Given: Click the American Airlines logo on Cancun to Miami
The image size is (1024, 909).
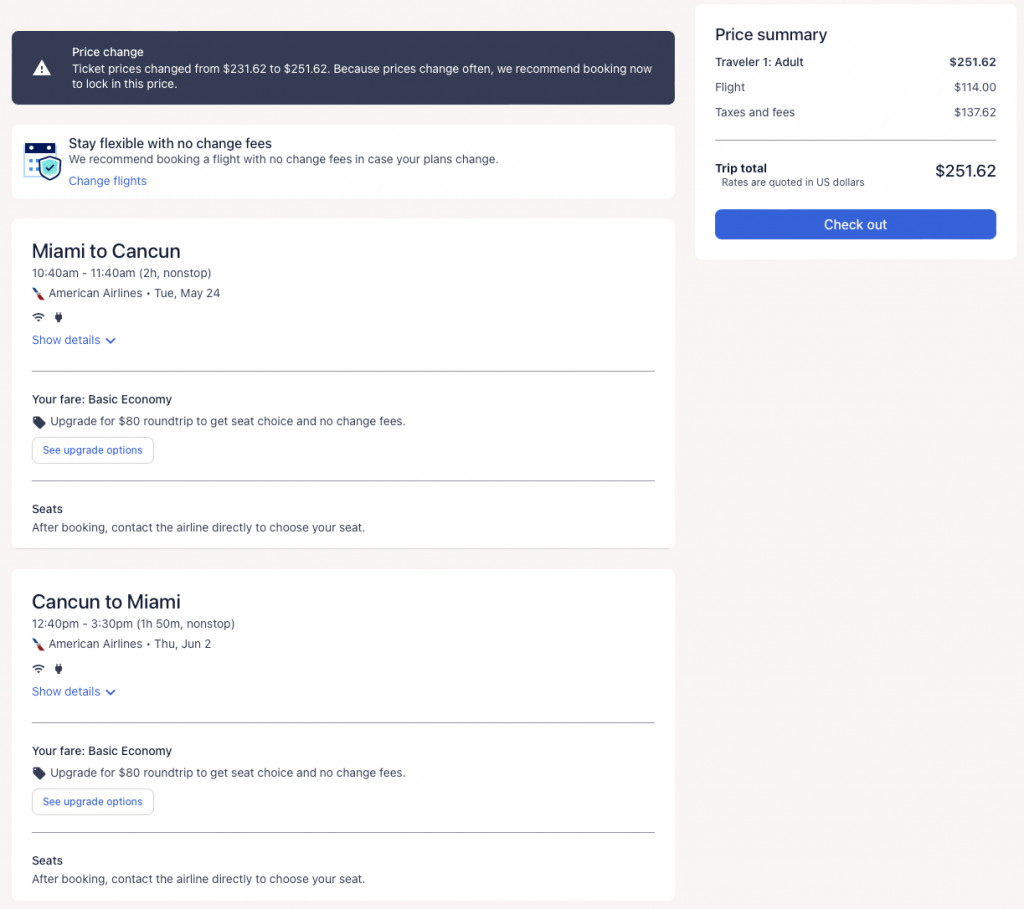Looking at the screenshot, I should point(38,645).
